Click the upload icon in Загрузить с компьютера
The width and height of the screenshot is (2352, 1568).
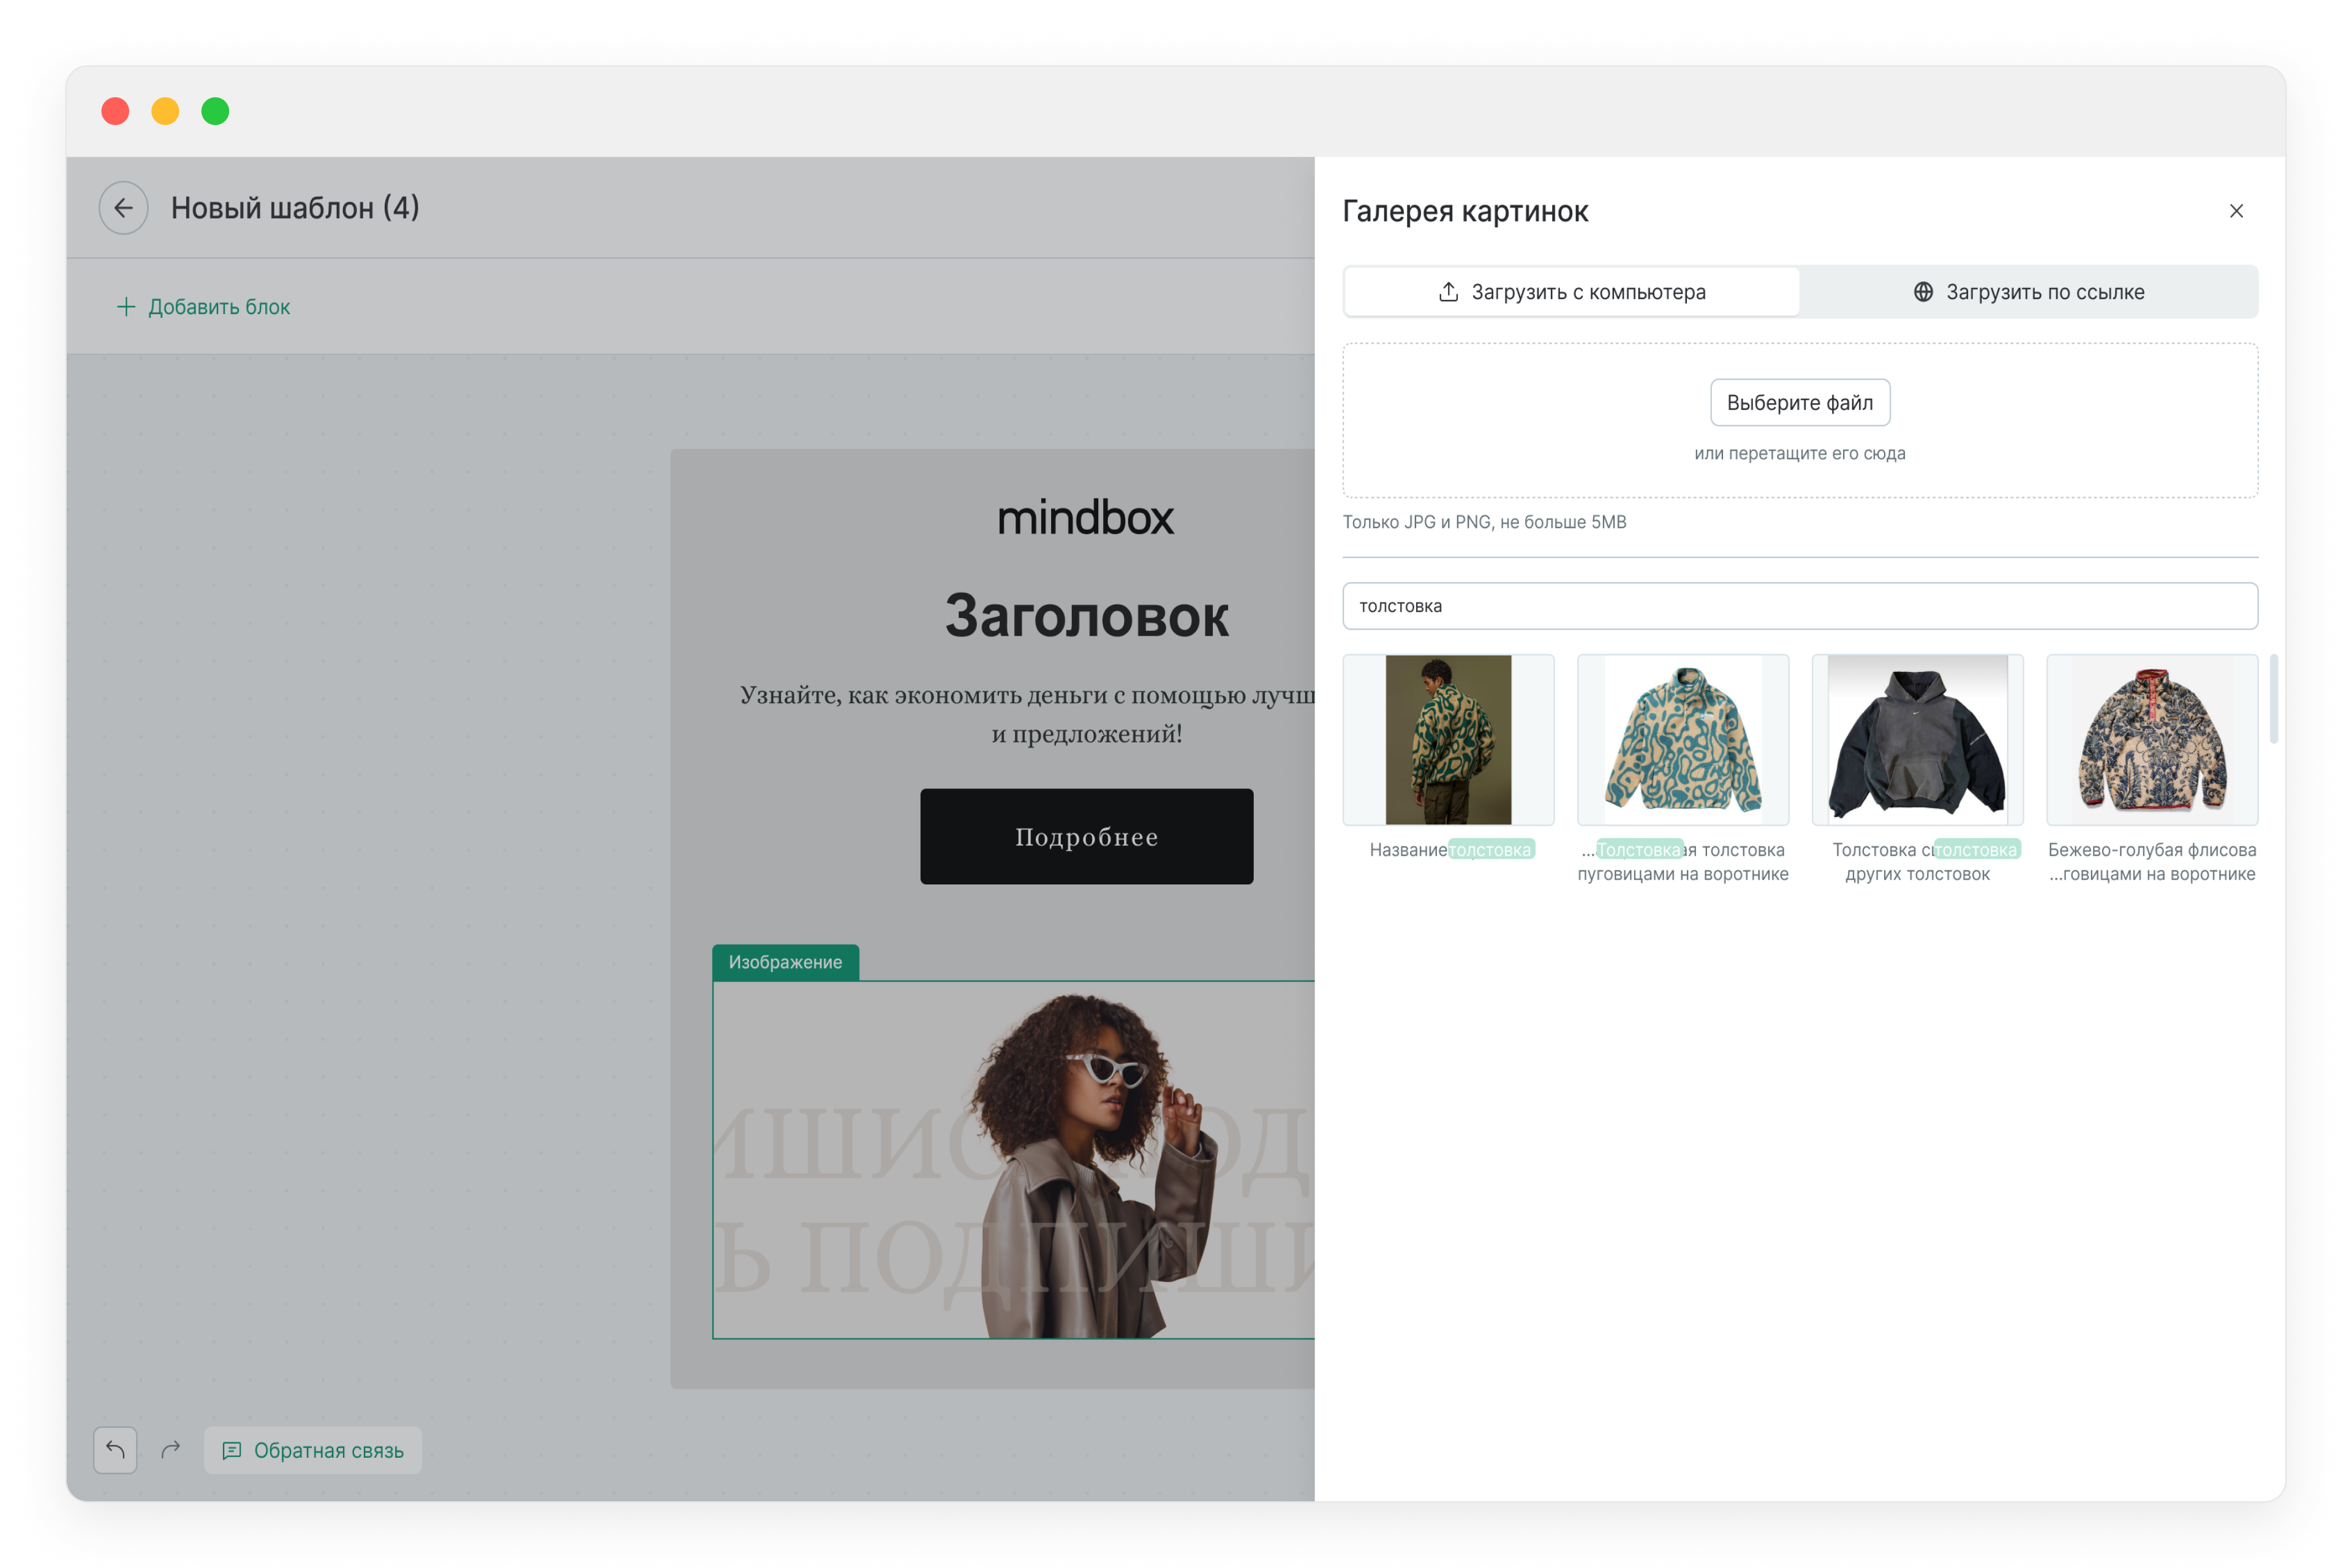point(1448,292)
